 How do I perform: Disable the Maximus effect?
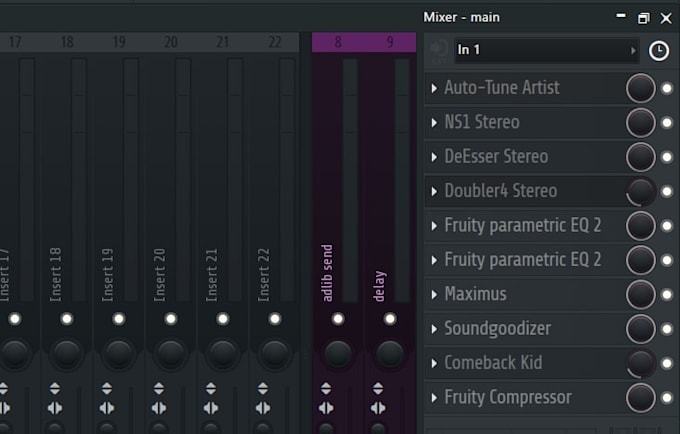pyautogui.click(x=667, y=294)
